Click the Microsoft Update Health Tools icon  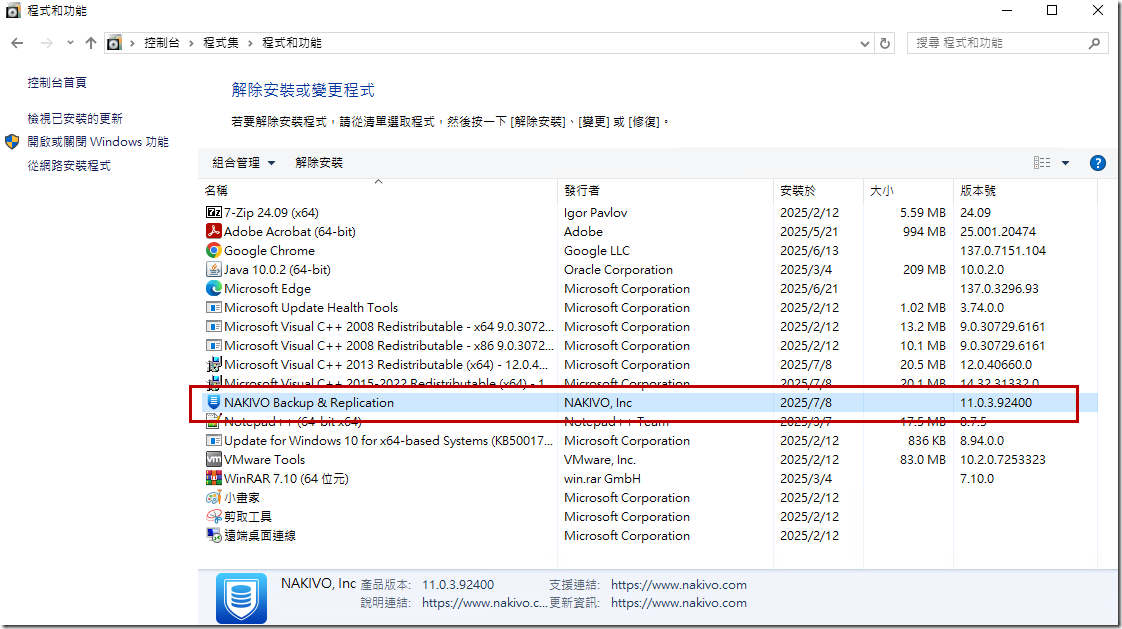(213, 308)
